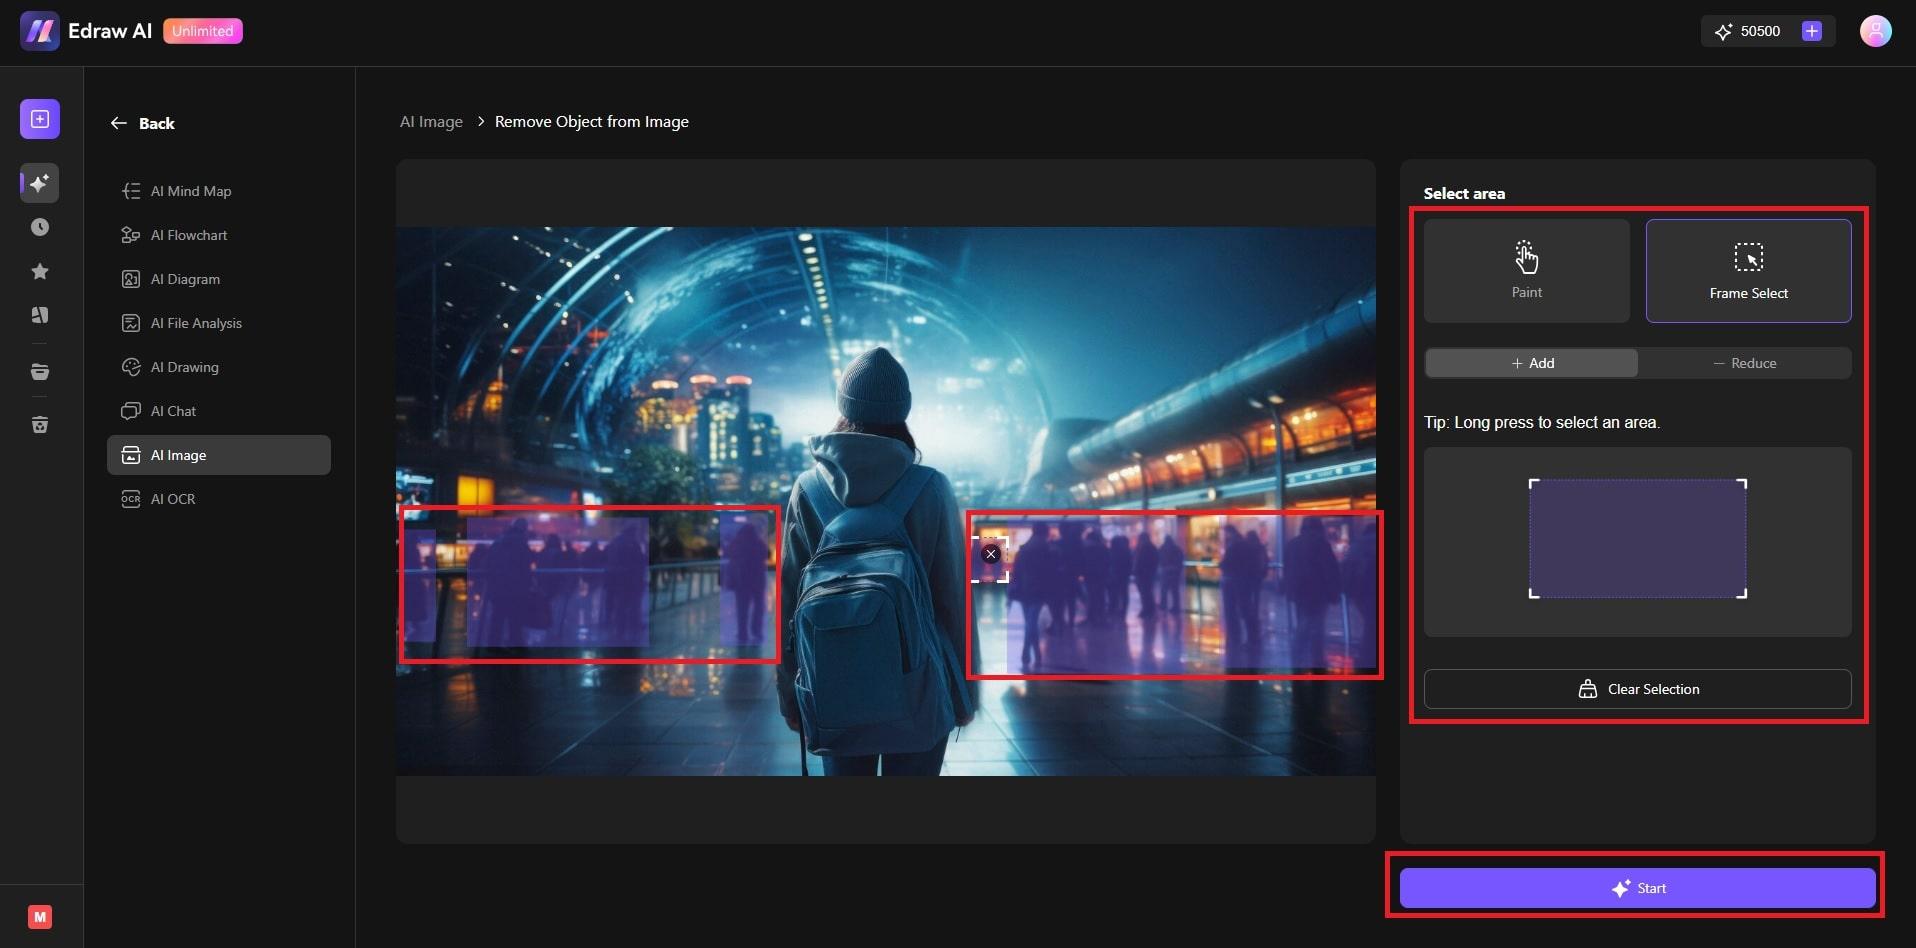1916x948 pixels.
Task: Switch to Reduce selection mode
Action: (1745, 363)
